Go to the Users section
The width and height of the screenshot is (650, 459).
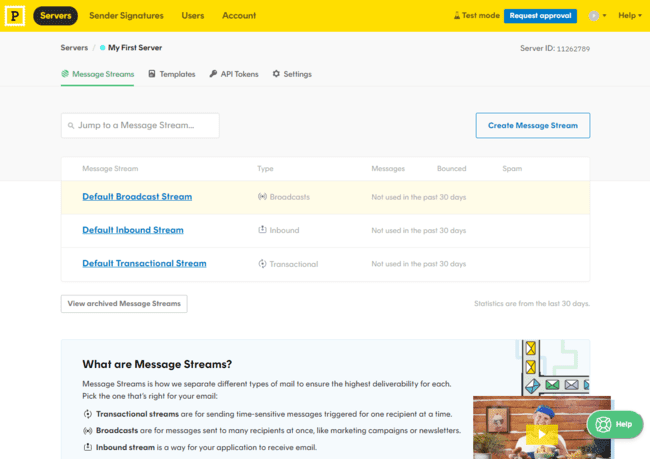[x=193, y=16]
